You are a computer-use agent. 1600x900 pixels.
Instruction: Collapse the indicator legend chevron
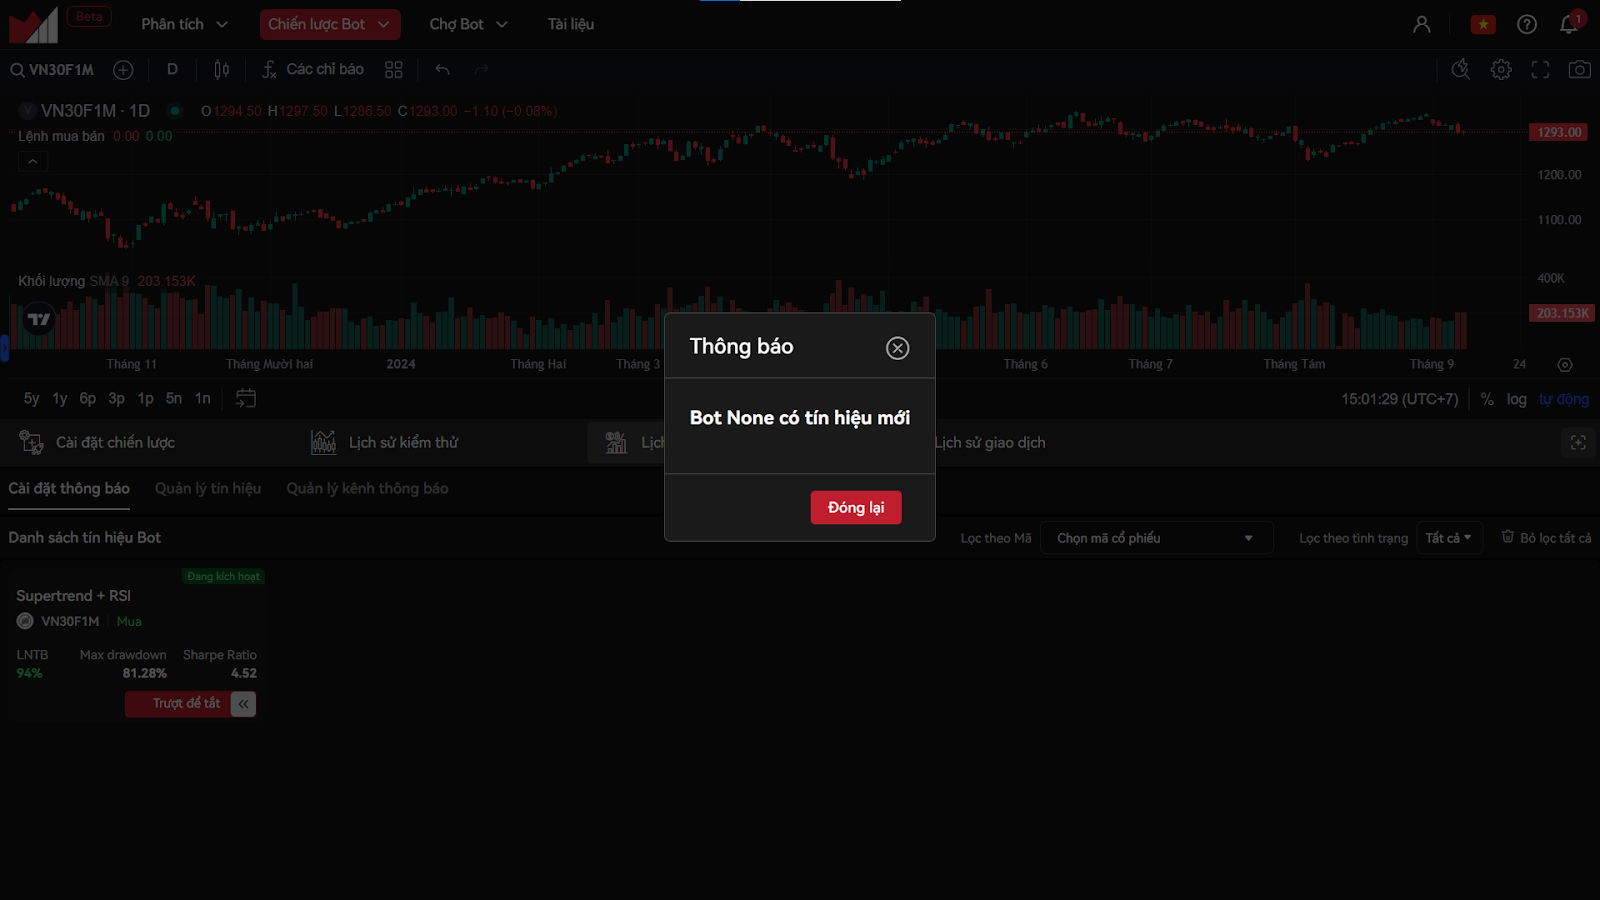(x=33, y=161)
